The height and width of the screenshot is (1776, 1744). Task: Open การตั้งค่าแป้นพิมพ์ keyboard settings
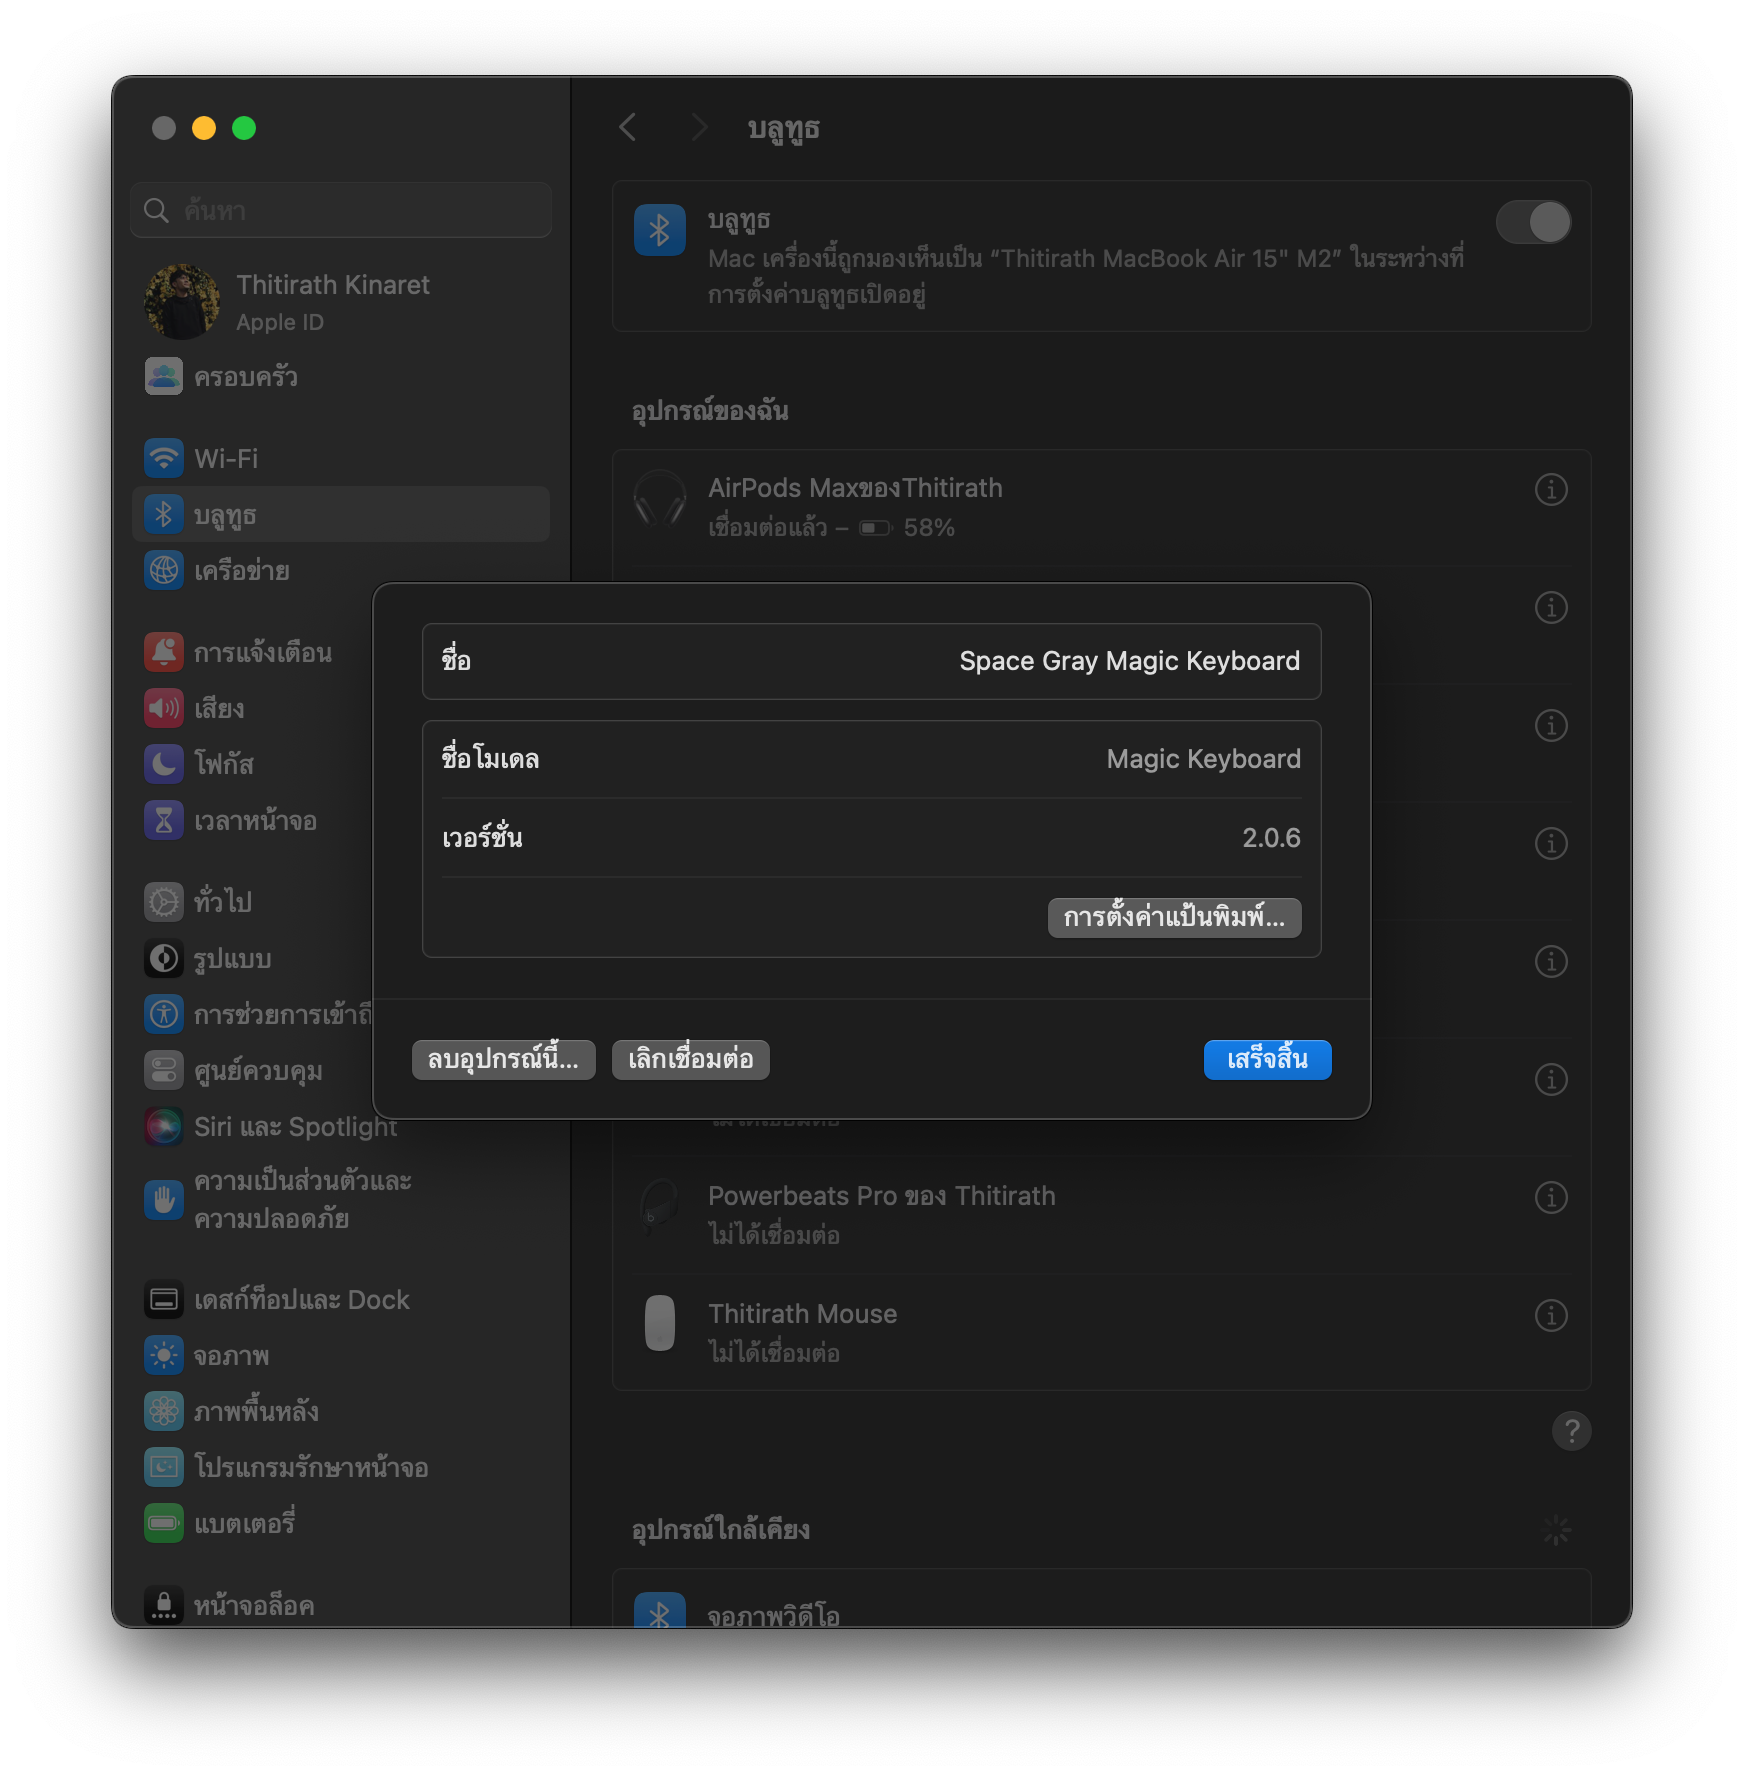(1174, 918)
